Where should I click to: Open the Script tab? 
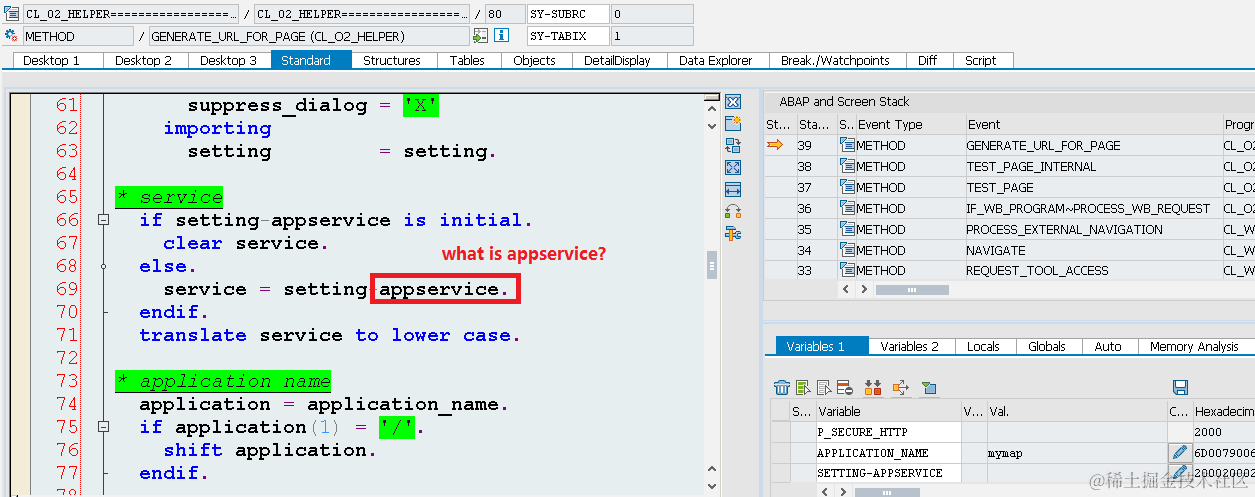(x=981, y=60)
